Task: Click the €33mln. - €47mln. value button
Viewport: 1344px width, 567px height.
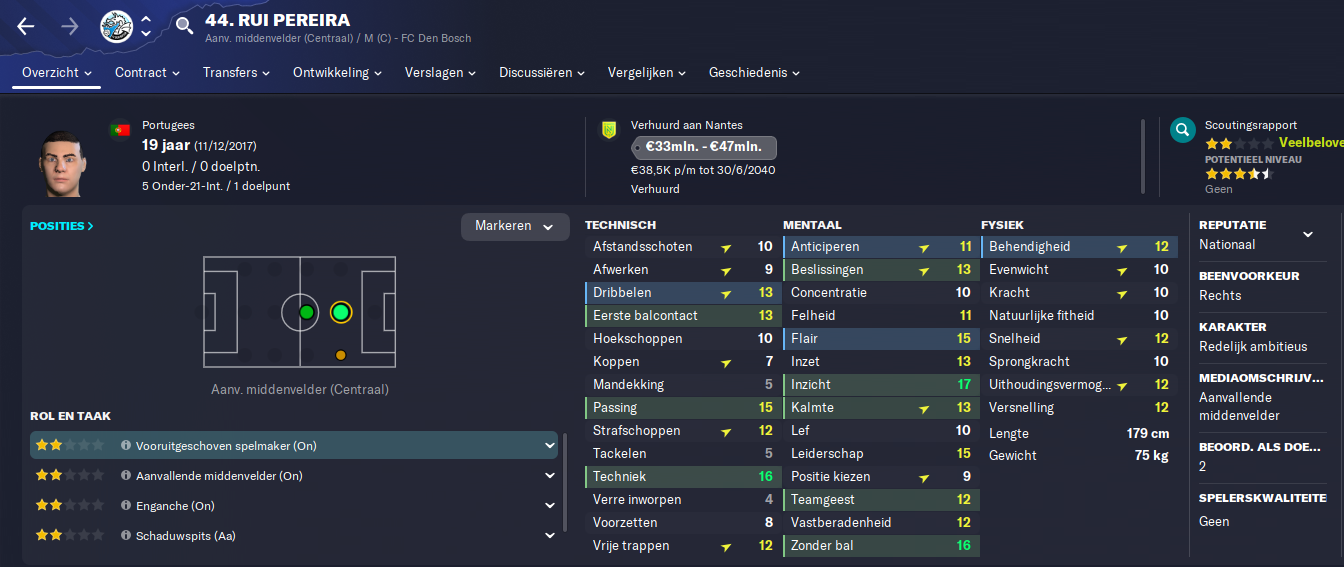Action: 704,147
